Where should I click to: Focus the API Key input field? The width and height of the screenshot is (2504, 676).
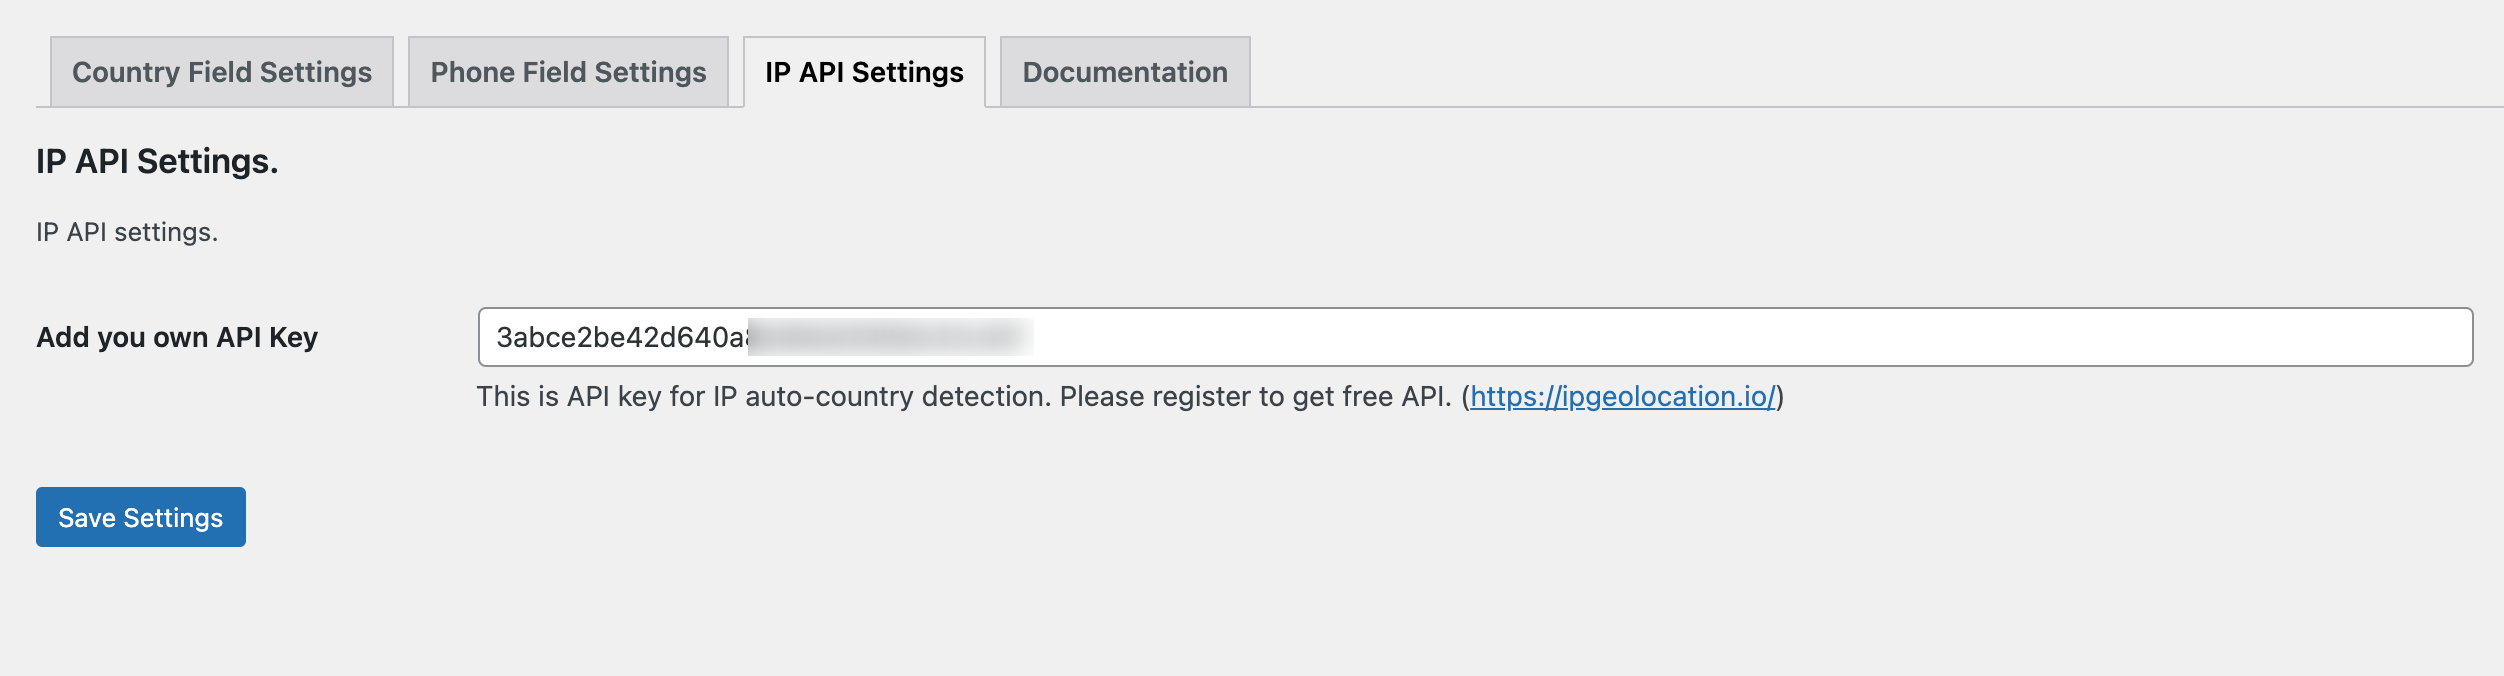1476,337
